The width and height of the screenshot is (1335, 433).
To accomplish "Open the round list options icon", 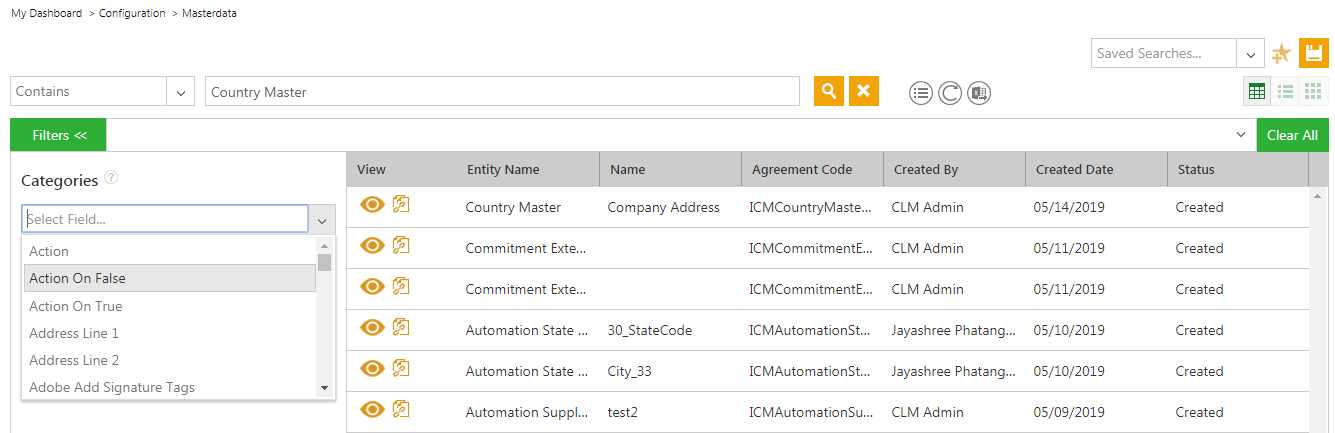I will coord(921,93).
